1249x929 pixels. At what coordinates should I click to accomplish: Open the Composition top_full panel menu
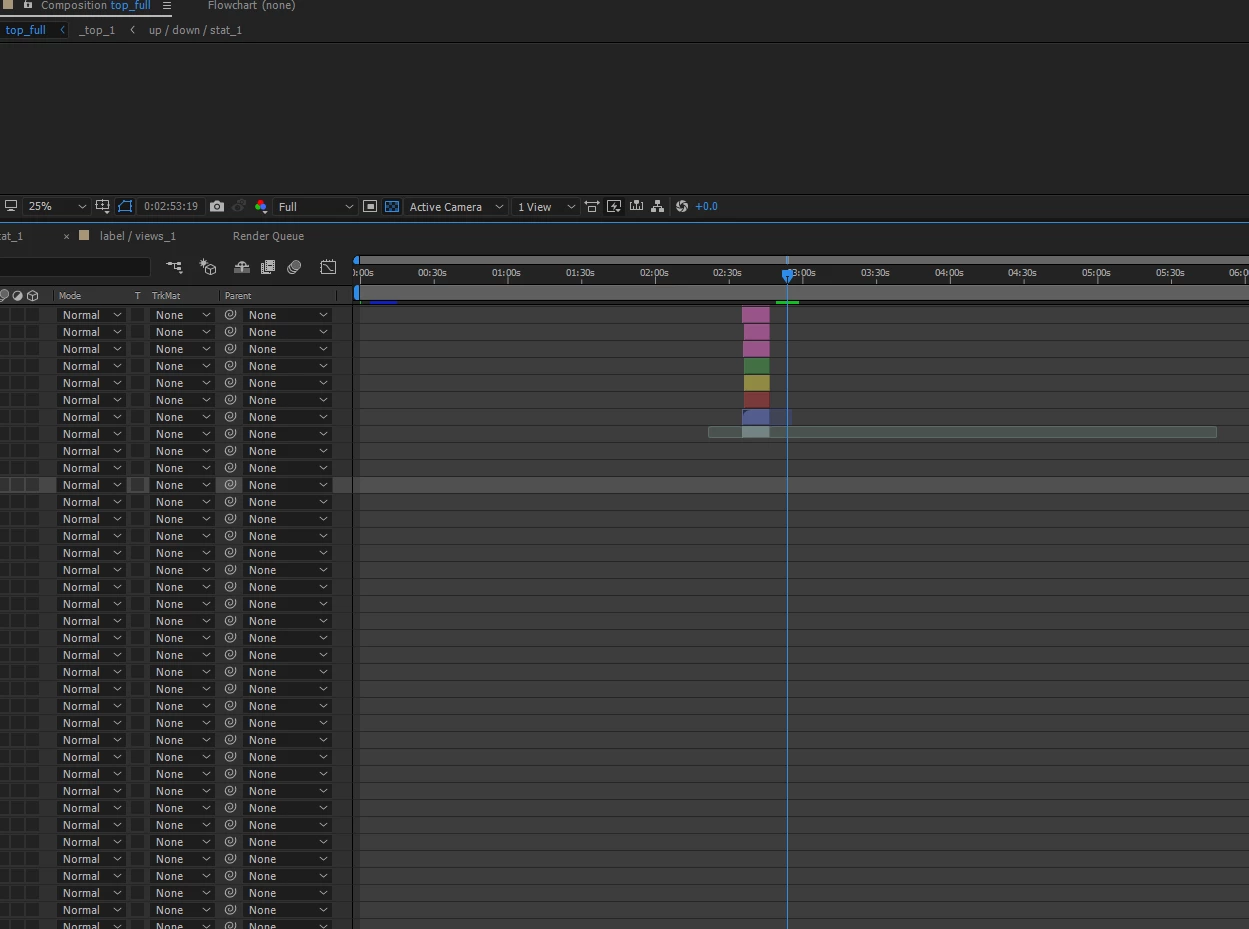click(167, 5)
